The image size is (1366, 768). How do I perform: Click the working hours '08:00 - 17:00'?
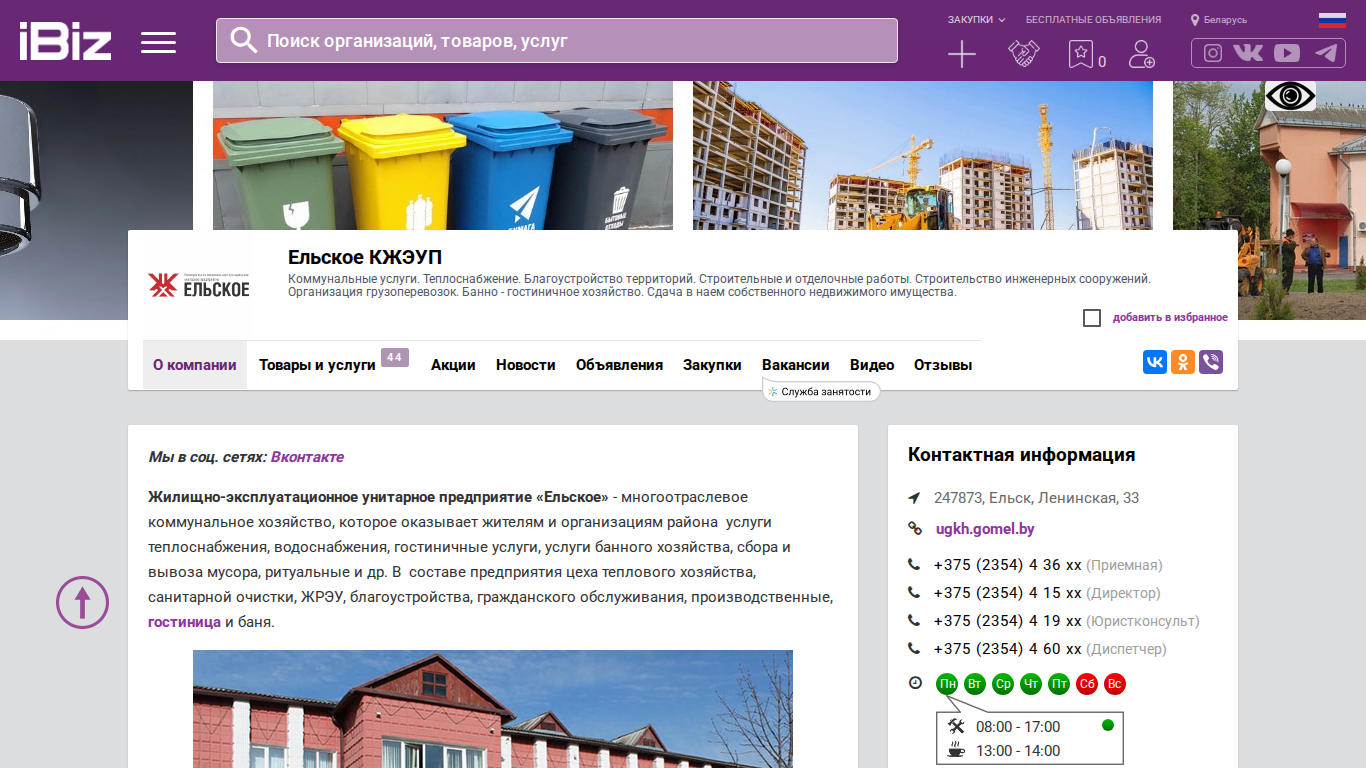click(x=1018, y=727)
